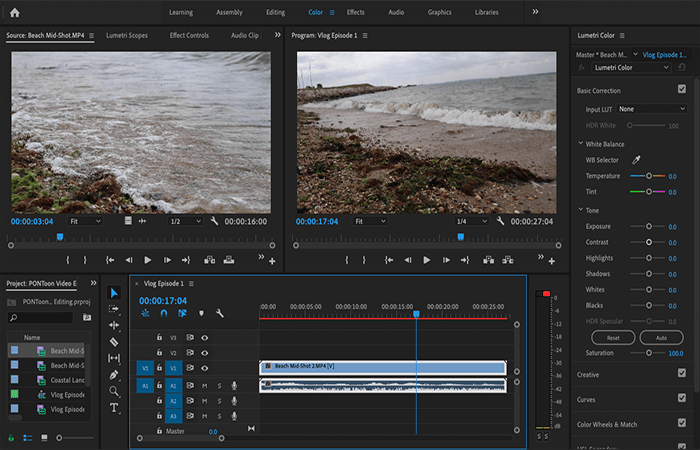Screen dimensions: 700x450
Task: Click the Reset button in Tone
Action: (613, 338)
